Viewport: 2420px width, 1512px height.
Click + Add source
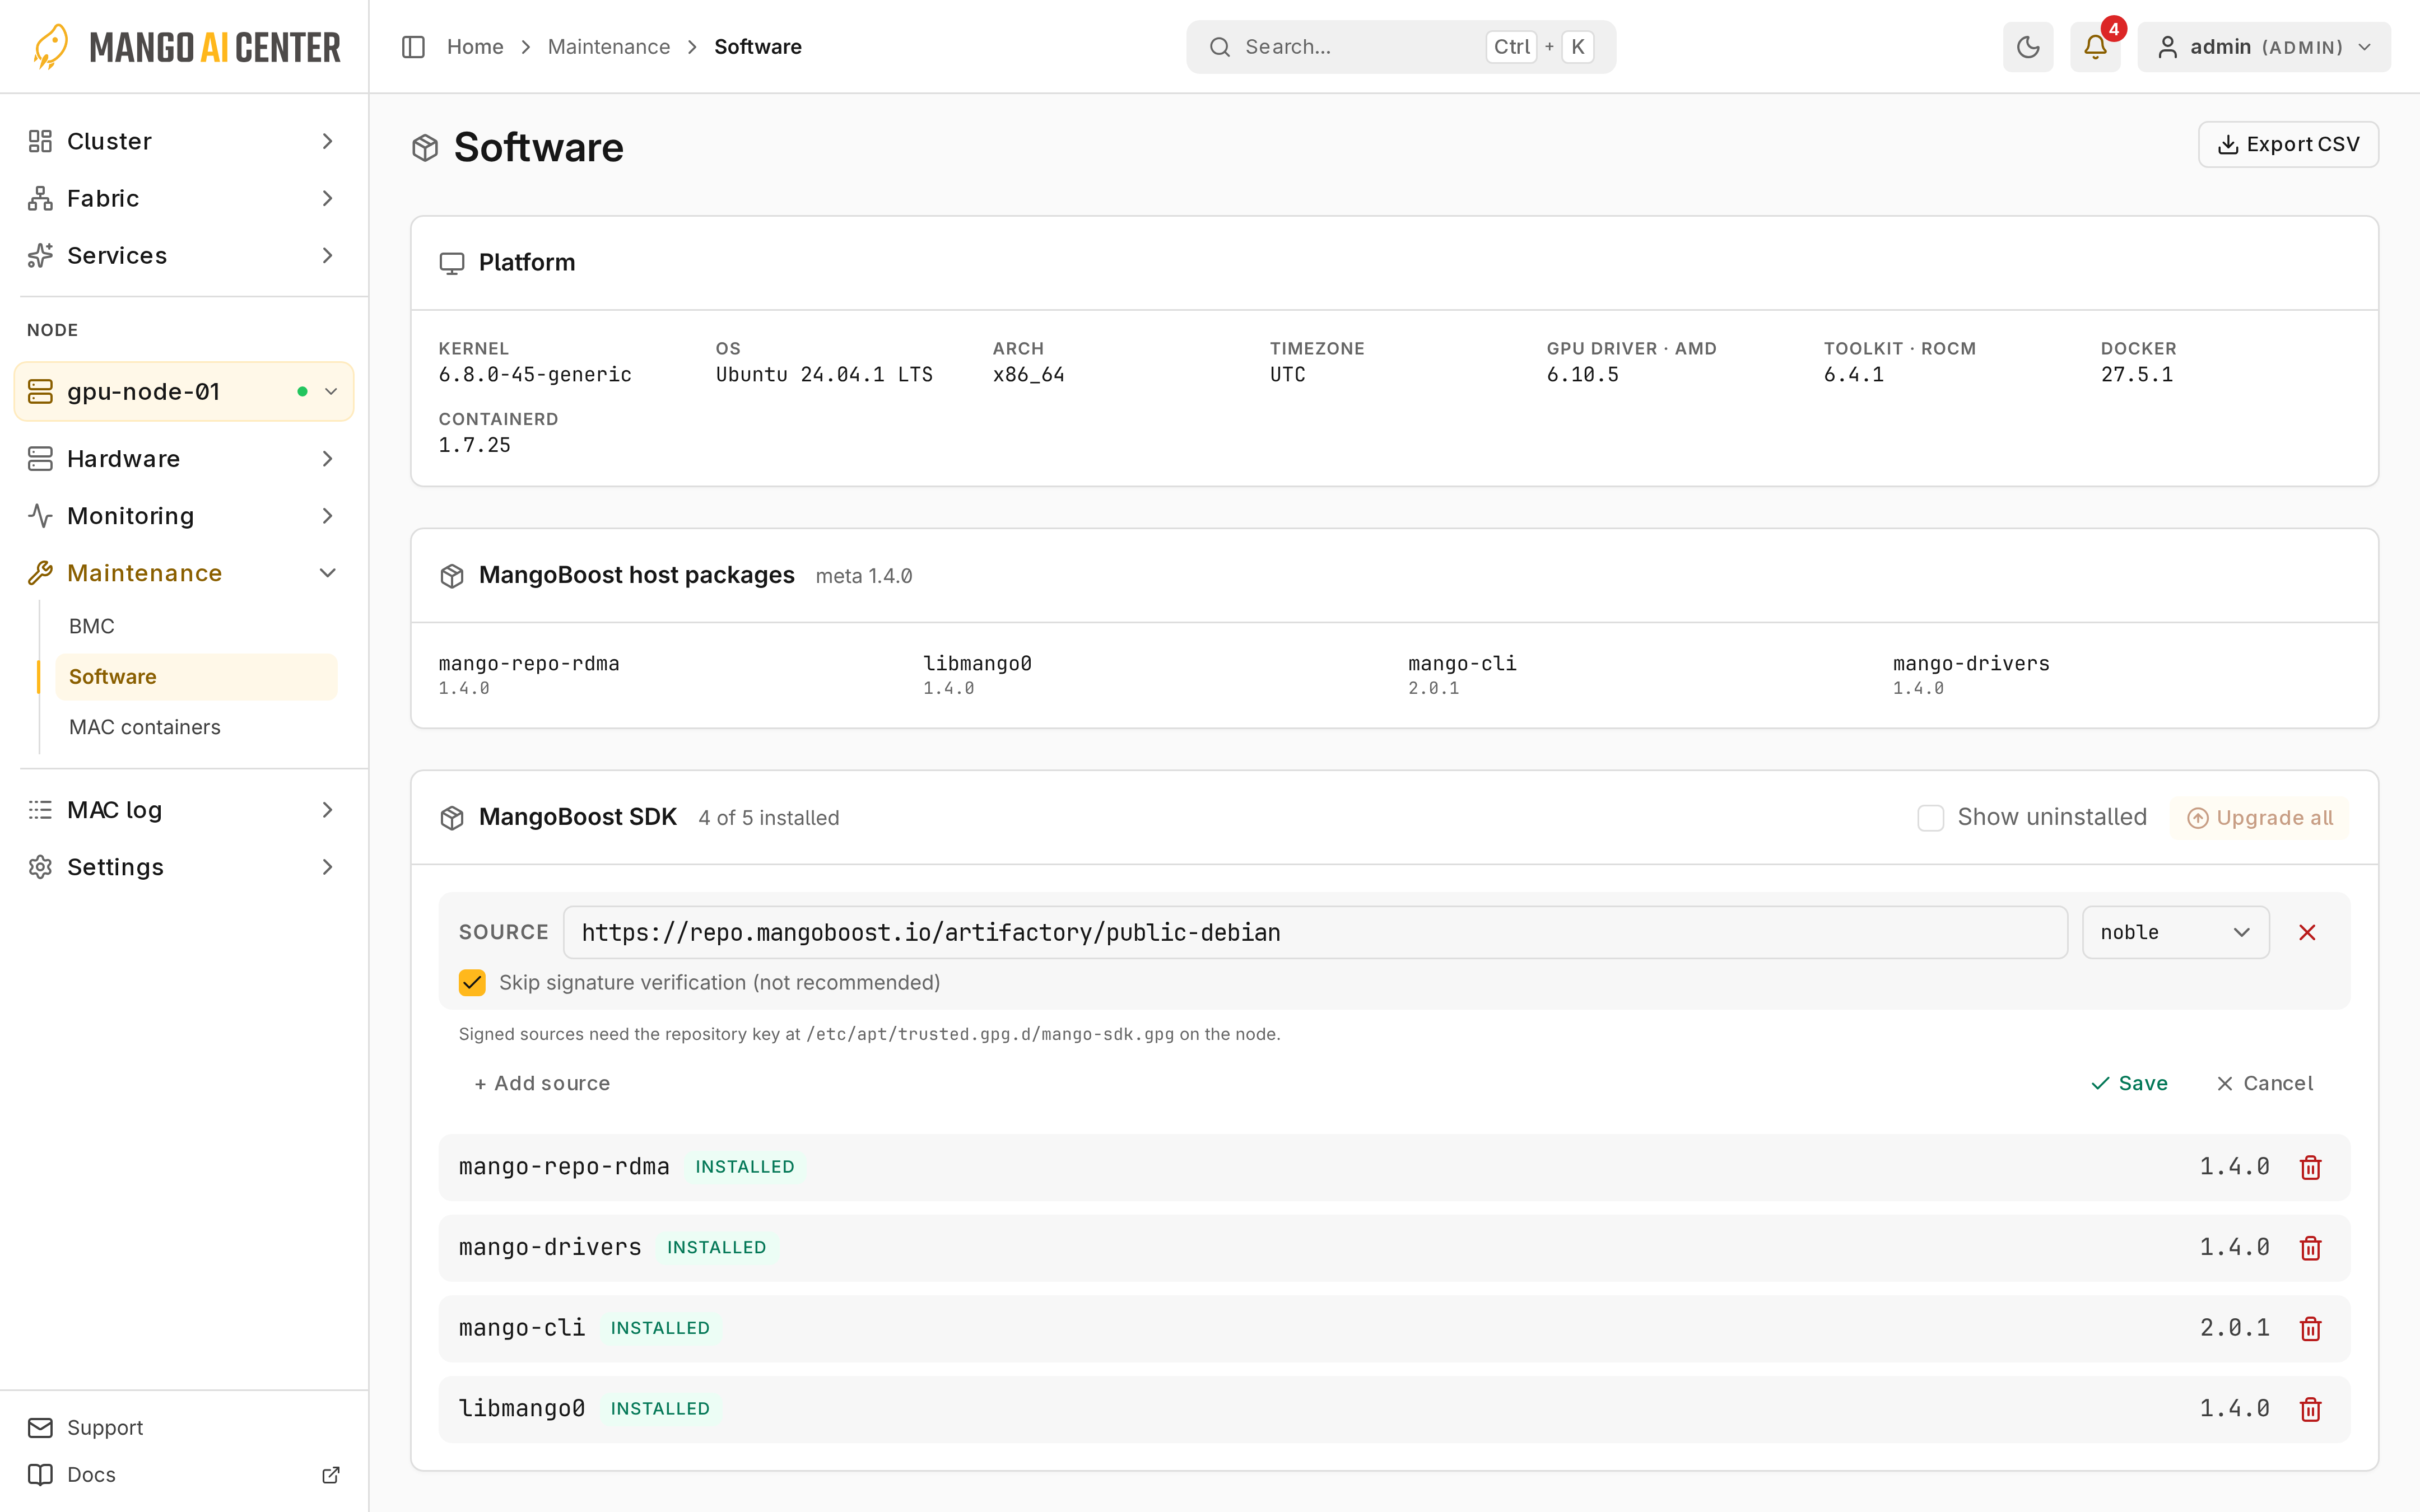point(542,1083)
